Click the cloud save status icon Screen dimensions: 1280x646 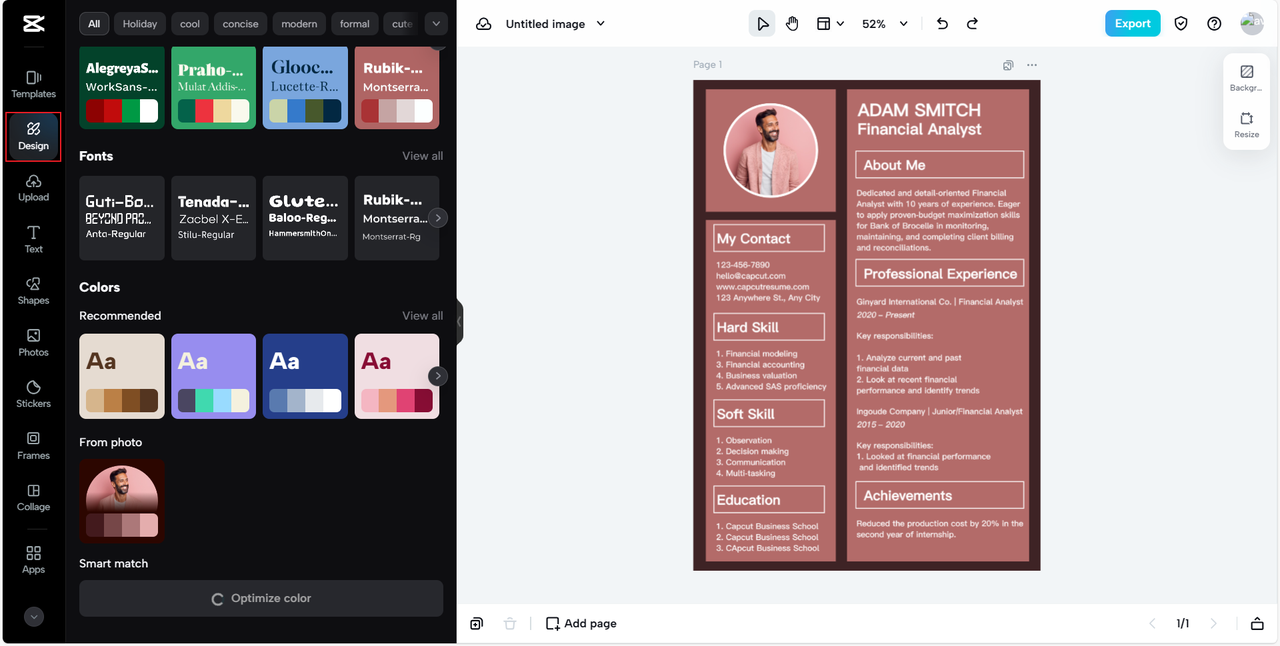coord(483,24)
